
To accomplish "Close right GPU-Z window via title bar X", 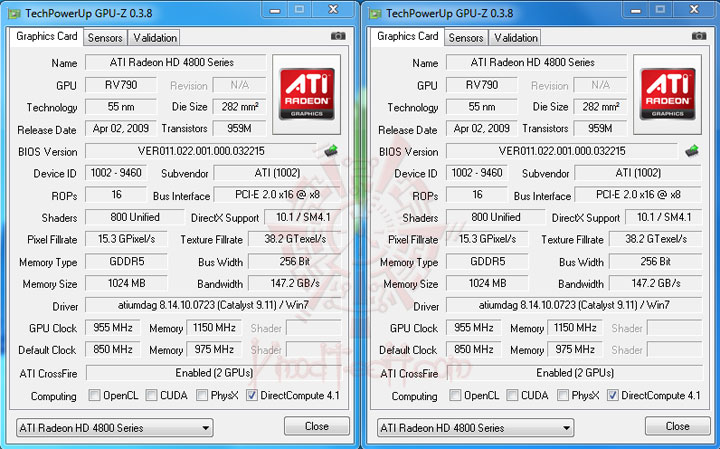I will (x=695, y=10).
